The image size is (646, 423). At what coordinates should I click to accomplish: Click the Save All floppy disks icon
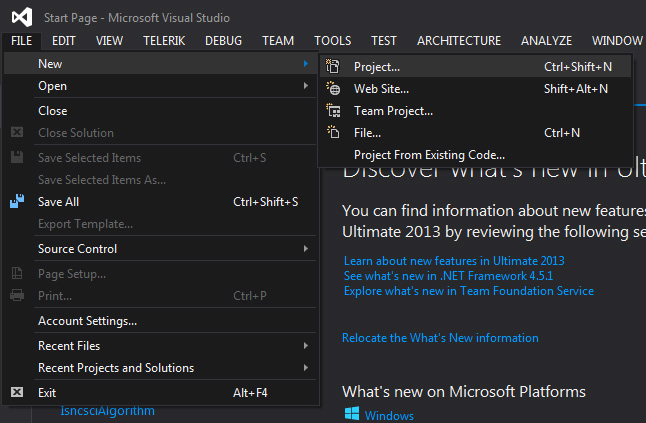[x=17, y=201]
